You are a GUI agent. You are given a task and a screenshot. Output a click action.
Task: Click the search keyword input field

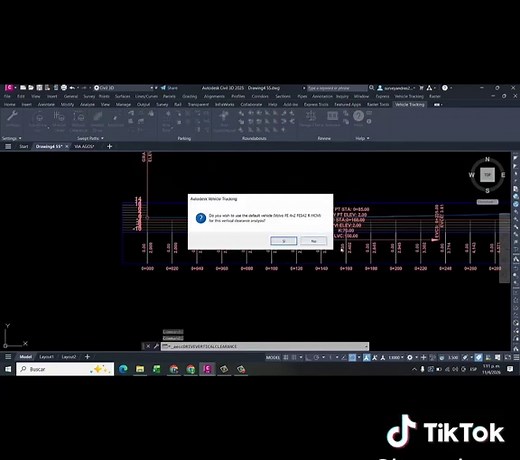[x=337, y=88]
